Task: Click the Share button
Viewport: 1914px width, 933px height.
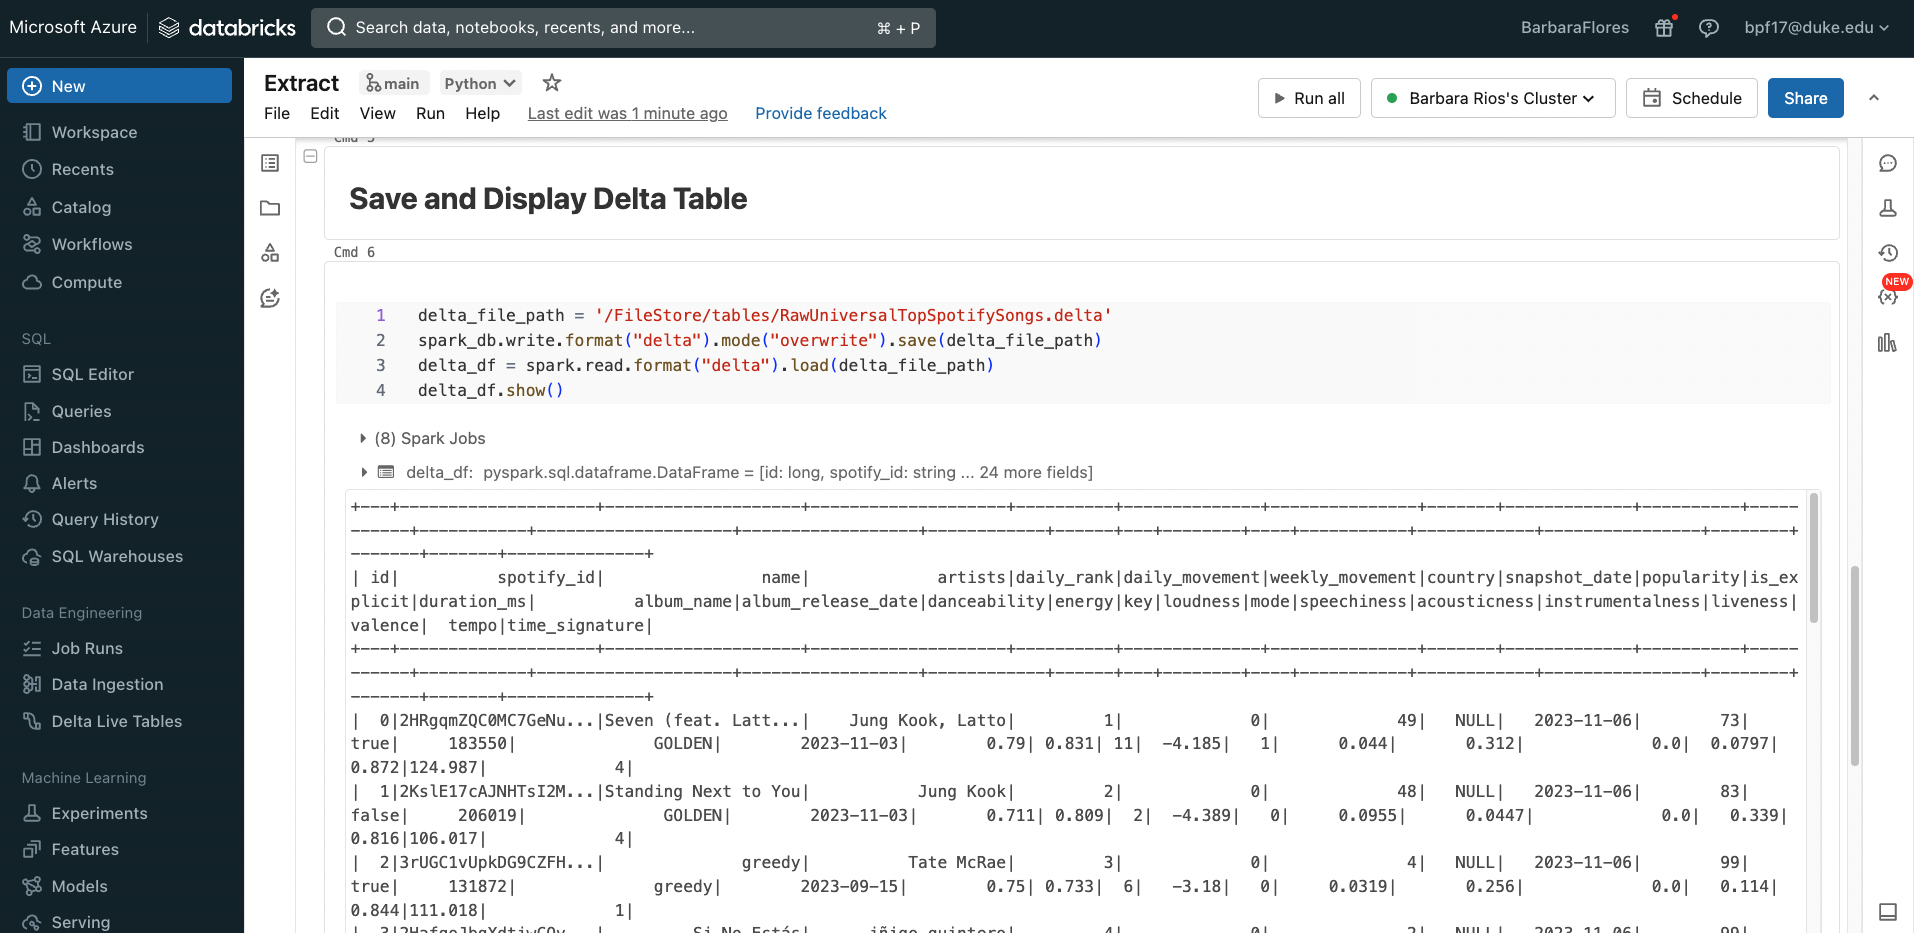Action: point(1805,98)
